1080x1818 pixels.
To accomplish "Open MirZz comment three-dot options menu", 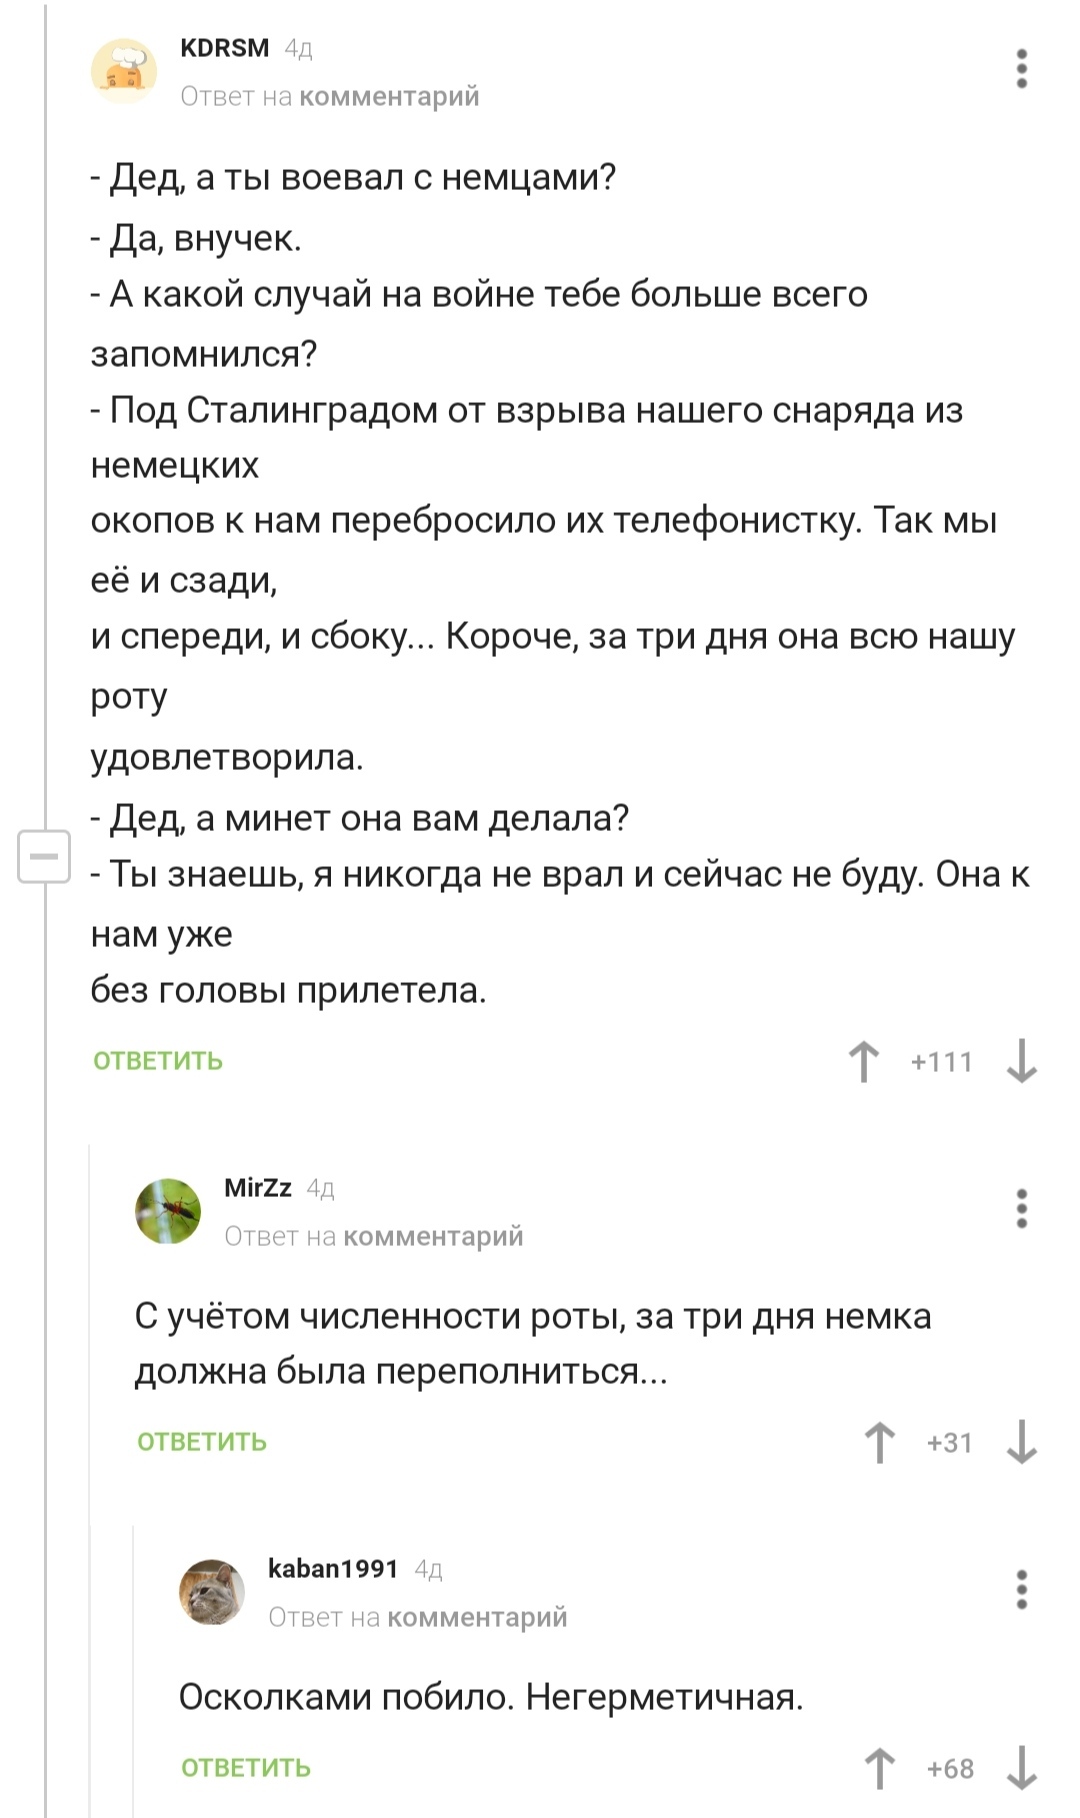I will (1021, 1209).
